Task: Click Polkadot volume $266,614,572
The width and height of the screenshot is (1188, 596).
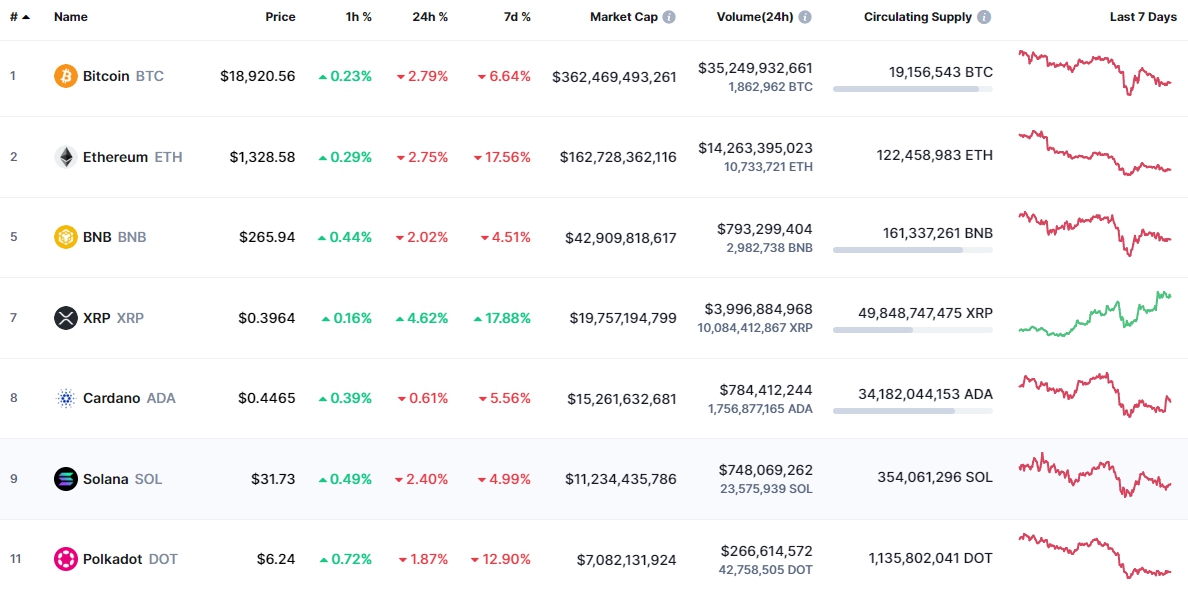Action: point(767,551)
